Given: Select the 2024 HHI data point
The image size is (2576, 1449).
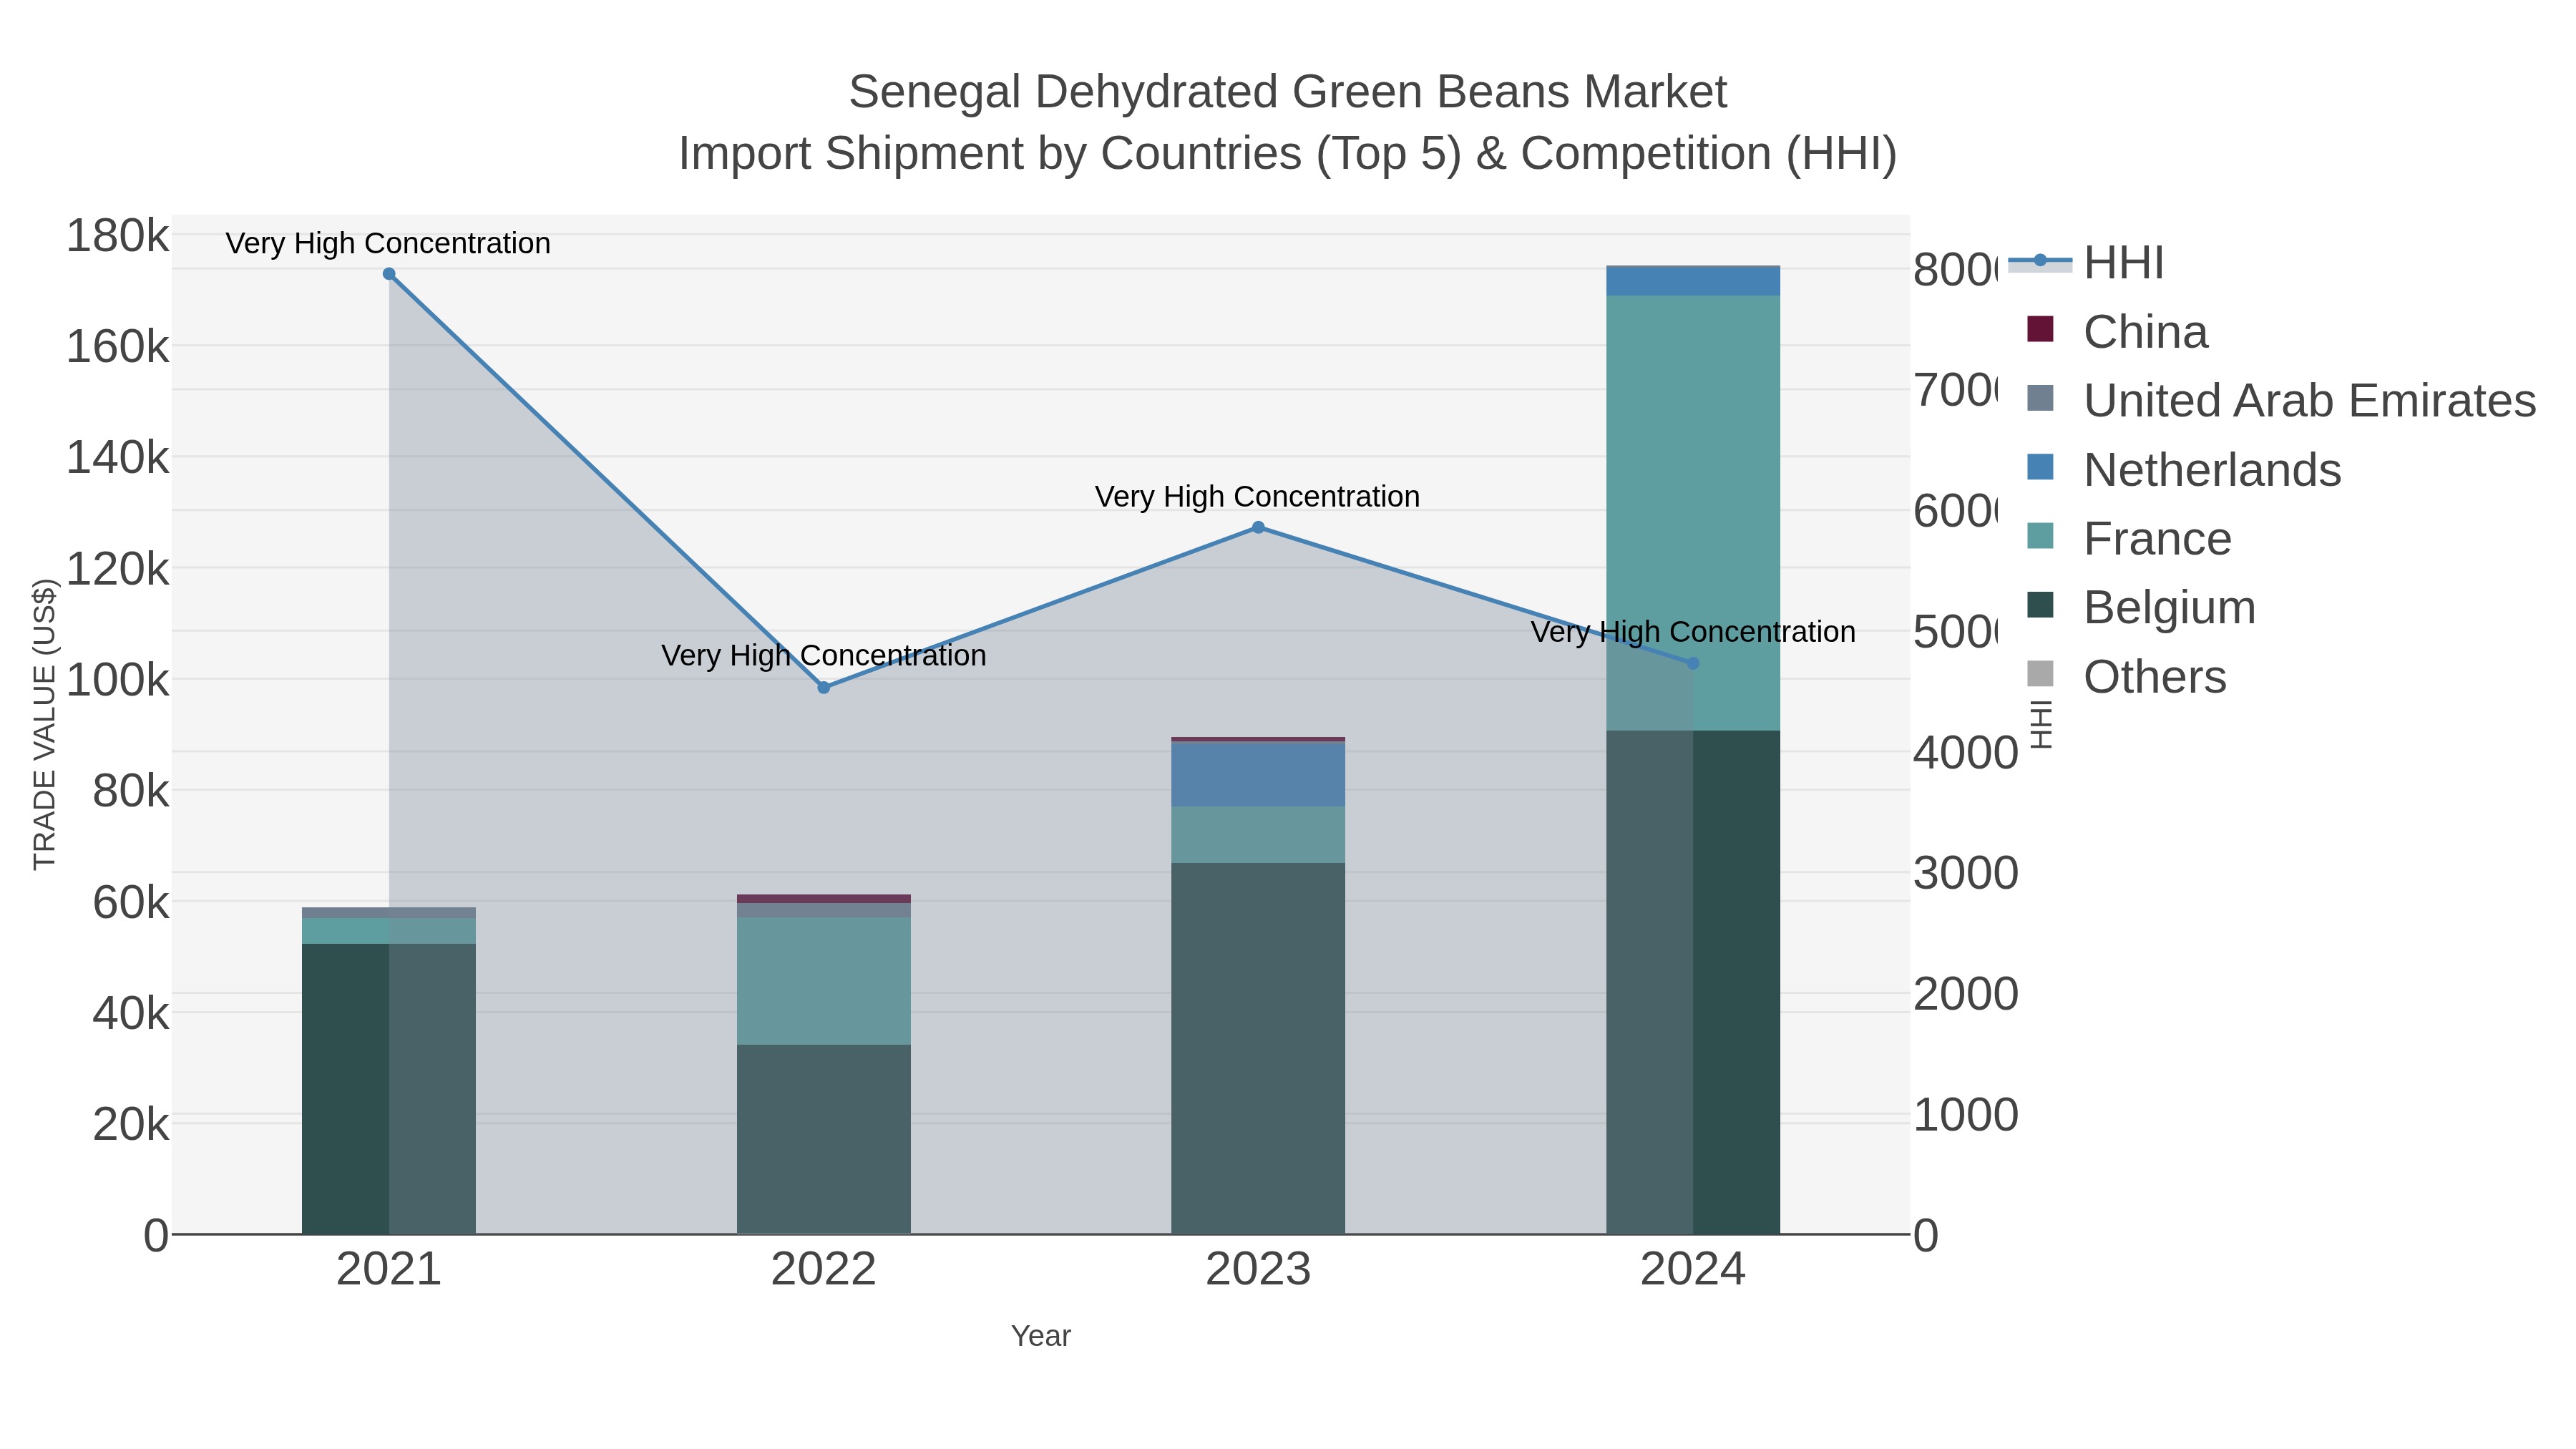Looking at the screenshot, I should pos(1693,663).
